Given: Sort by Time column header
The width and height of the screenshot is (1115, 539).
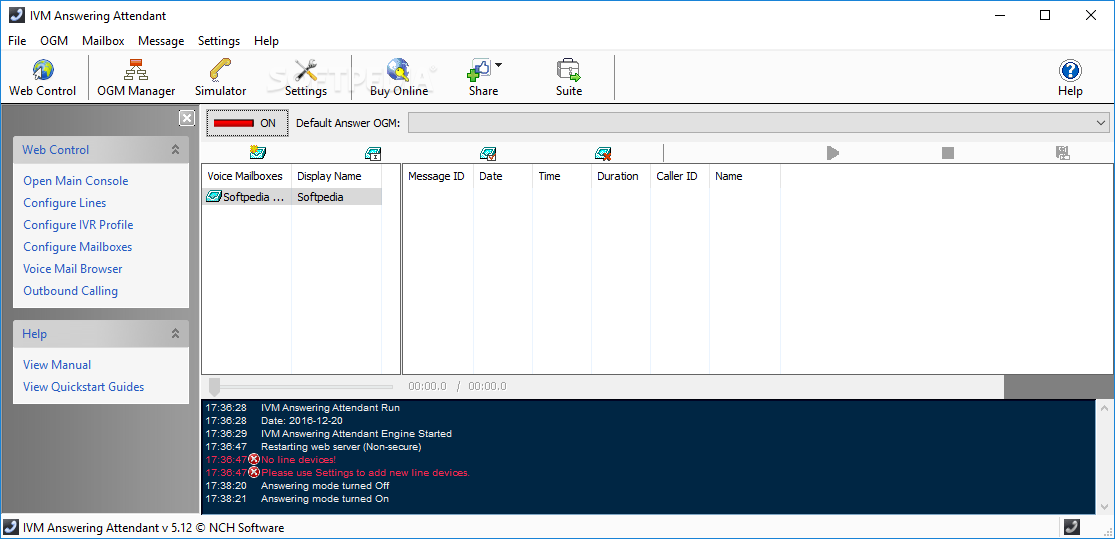Looking at the screenshot, I should [x=562, y=176].
